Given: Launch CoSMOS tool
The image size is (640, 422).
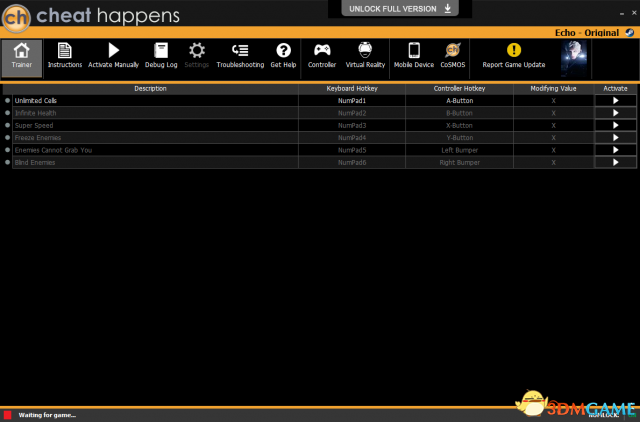Looking at the screenshot, I should 453,56.
